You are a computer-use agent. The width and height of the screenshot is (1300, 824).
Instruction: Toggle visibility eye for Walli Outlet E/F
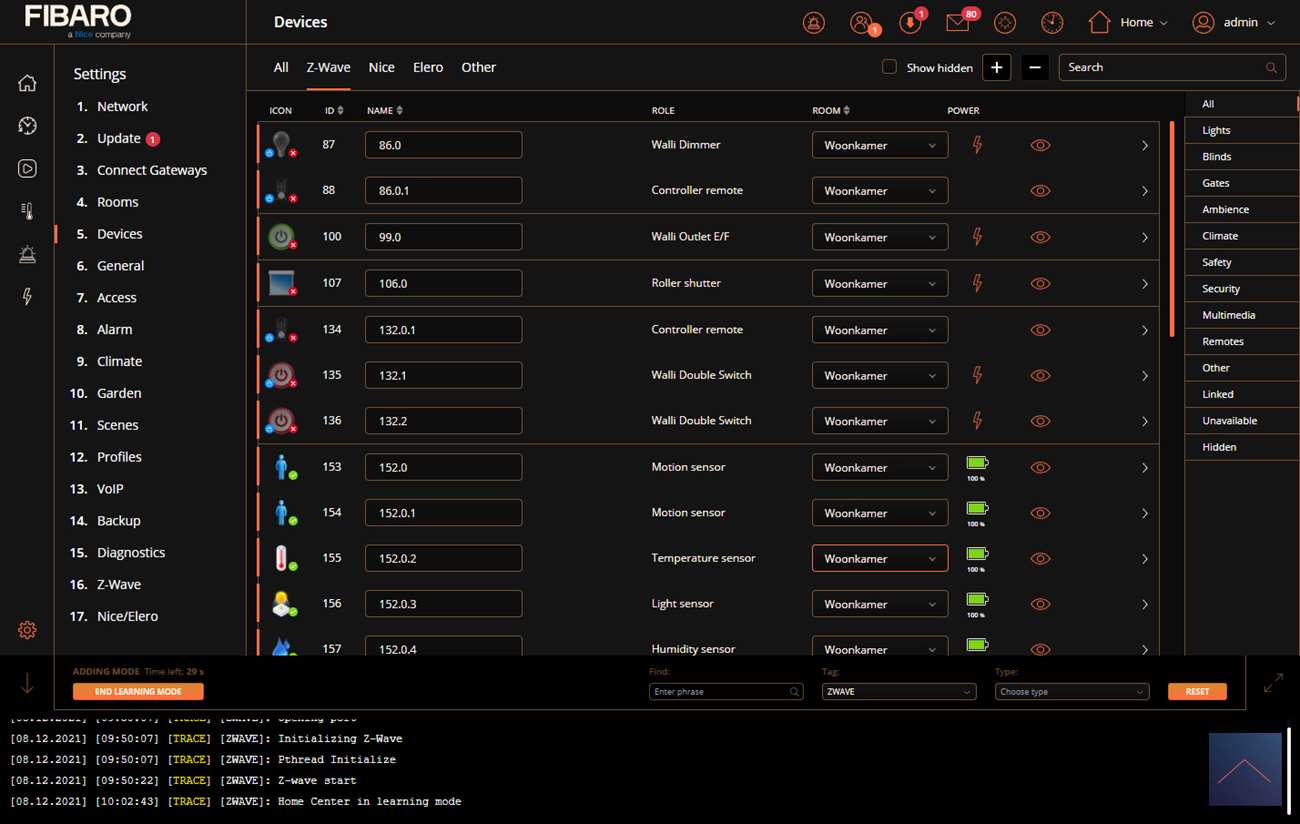[x=1040, y=237]
